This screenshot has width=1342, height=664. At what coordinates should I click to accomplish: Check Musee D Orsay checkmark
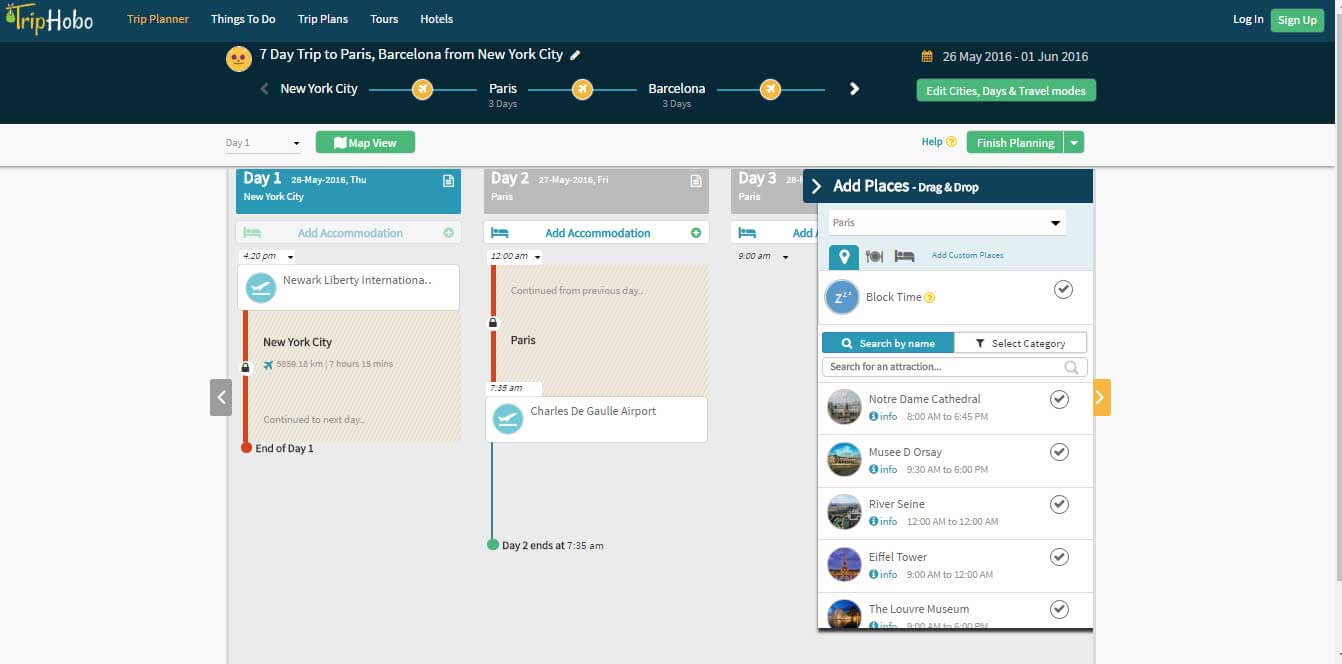click(x=1059, y=452)
